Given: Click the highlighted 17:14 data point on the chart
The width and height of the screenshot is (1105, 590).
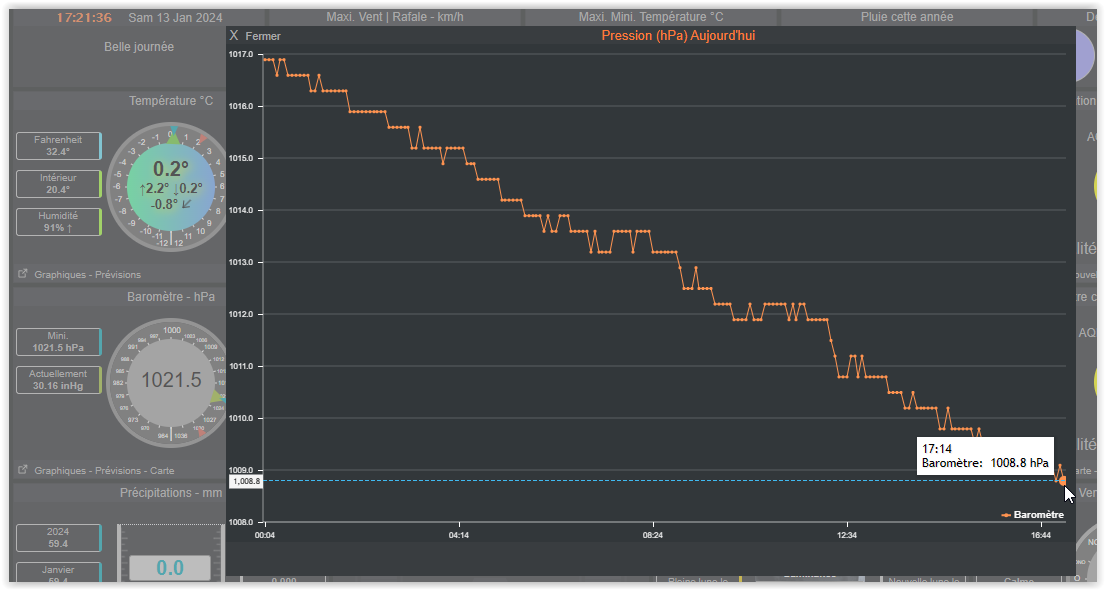Looking at the screenshot, I should tap(1063, 481).
